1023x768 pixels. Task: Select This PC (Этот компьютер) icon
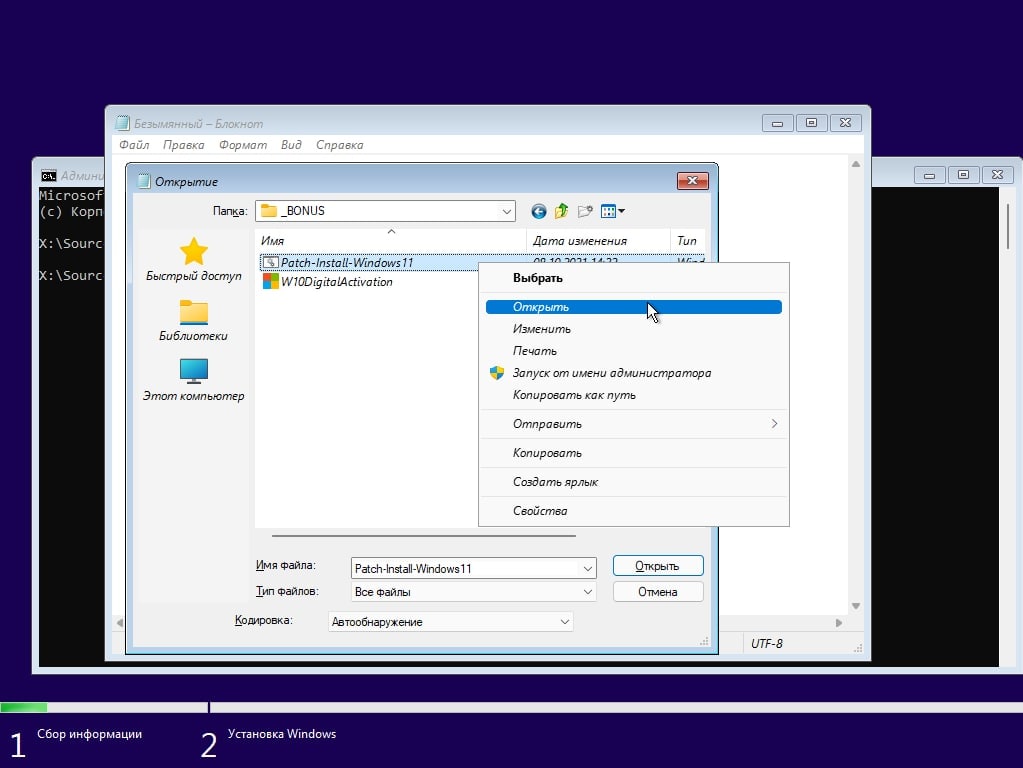point(194,371)
